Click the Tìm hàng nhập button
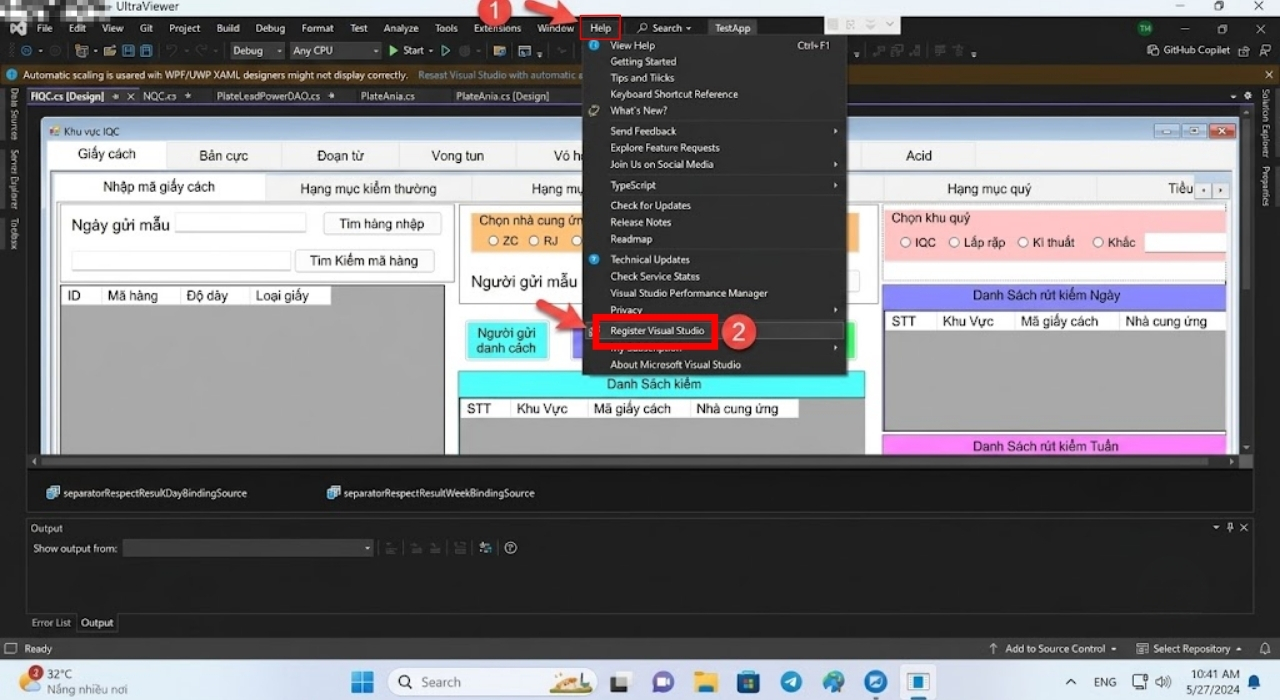The height and width of the screenshot is (700, 1280). tap(382, 224)
